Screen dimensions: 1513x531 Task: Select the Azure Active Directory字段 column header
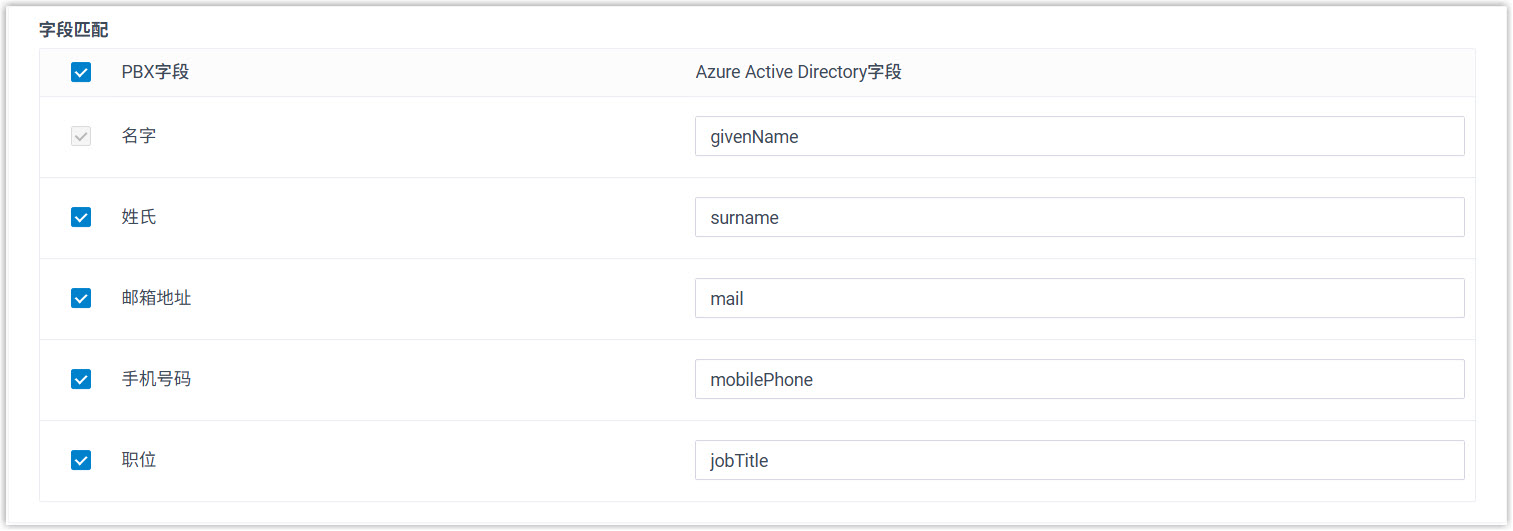click(x=798, y=72)
